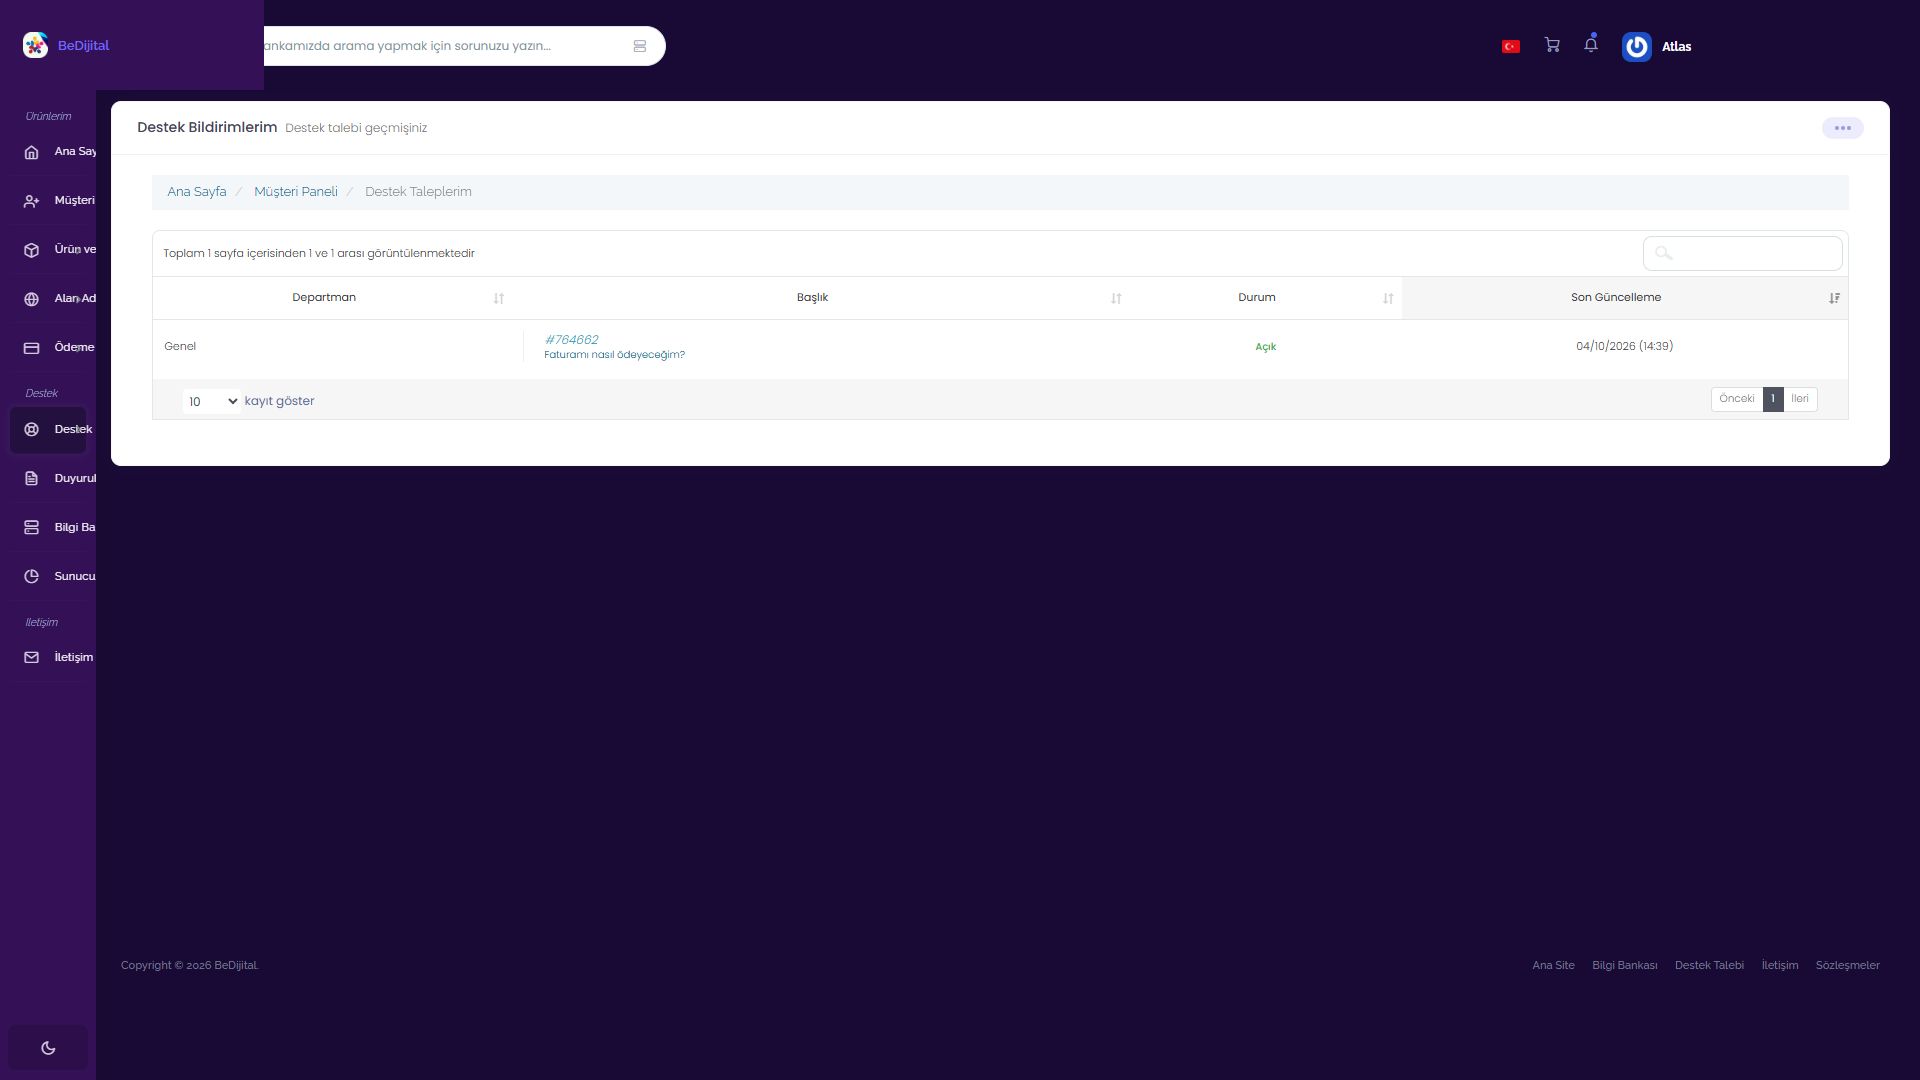Screen dimensions: 1920x1080
Task: Focus the table search field
Action: click(1742, 253)
